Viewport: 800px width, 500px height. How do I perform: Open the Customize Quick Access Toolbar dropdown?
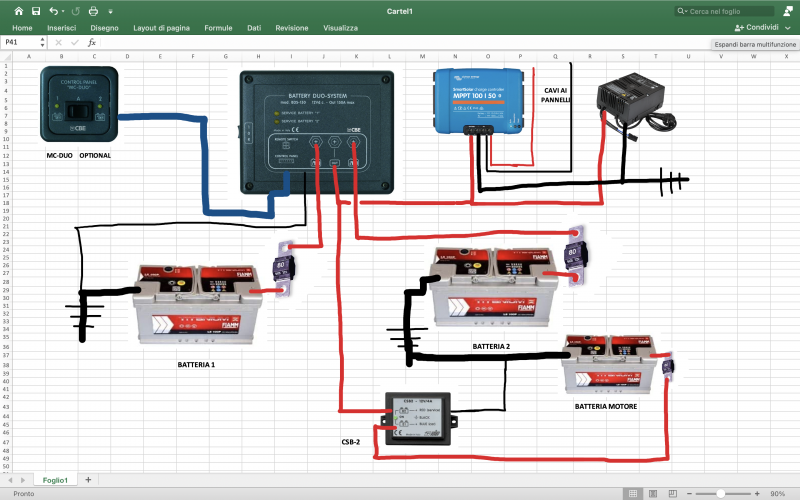[x=110, y=10]
